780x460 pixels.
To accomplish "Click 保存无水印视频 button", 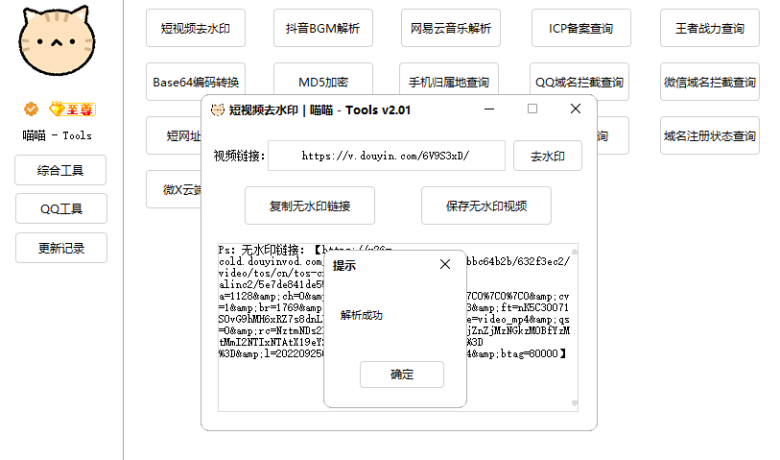I will click(x=487, y=205).
